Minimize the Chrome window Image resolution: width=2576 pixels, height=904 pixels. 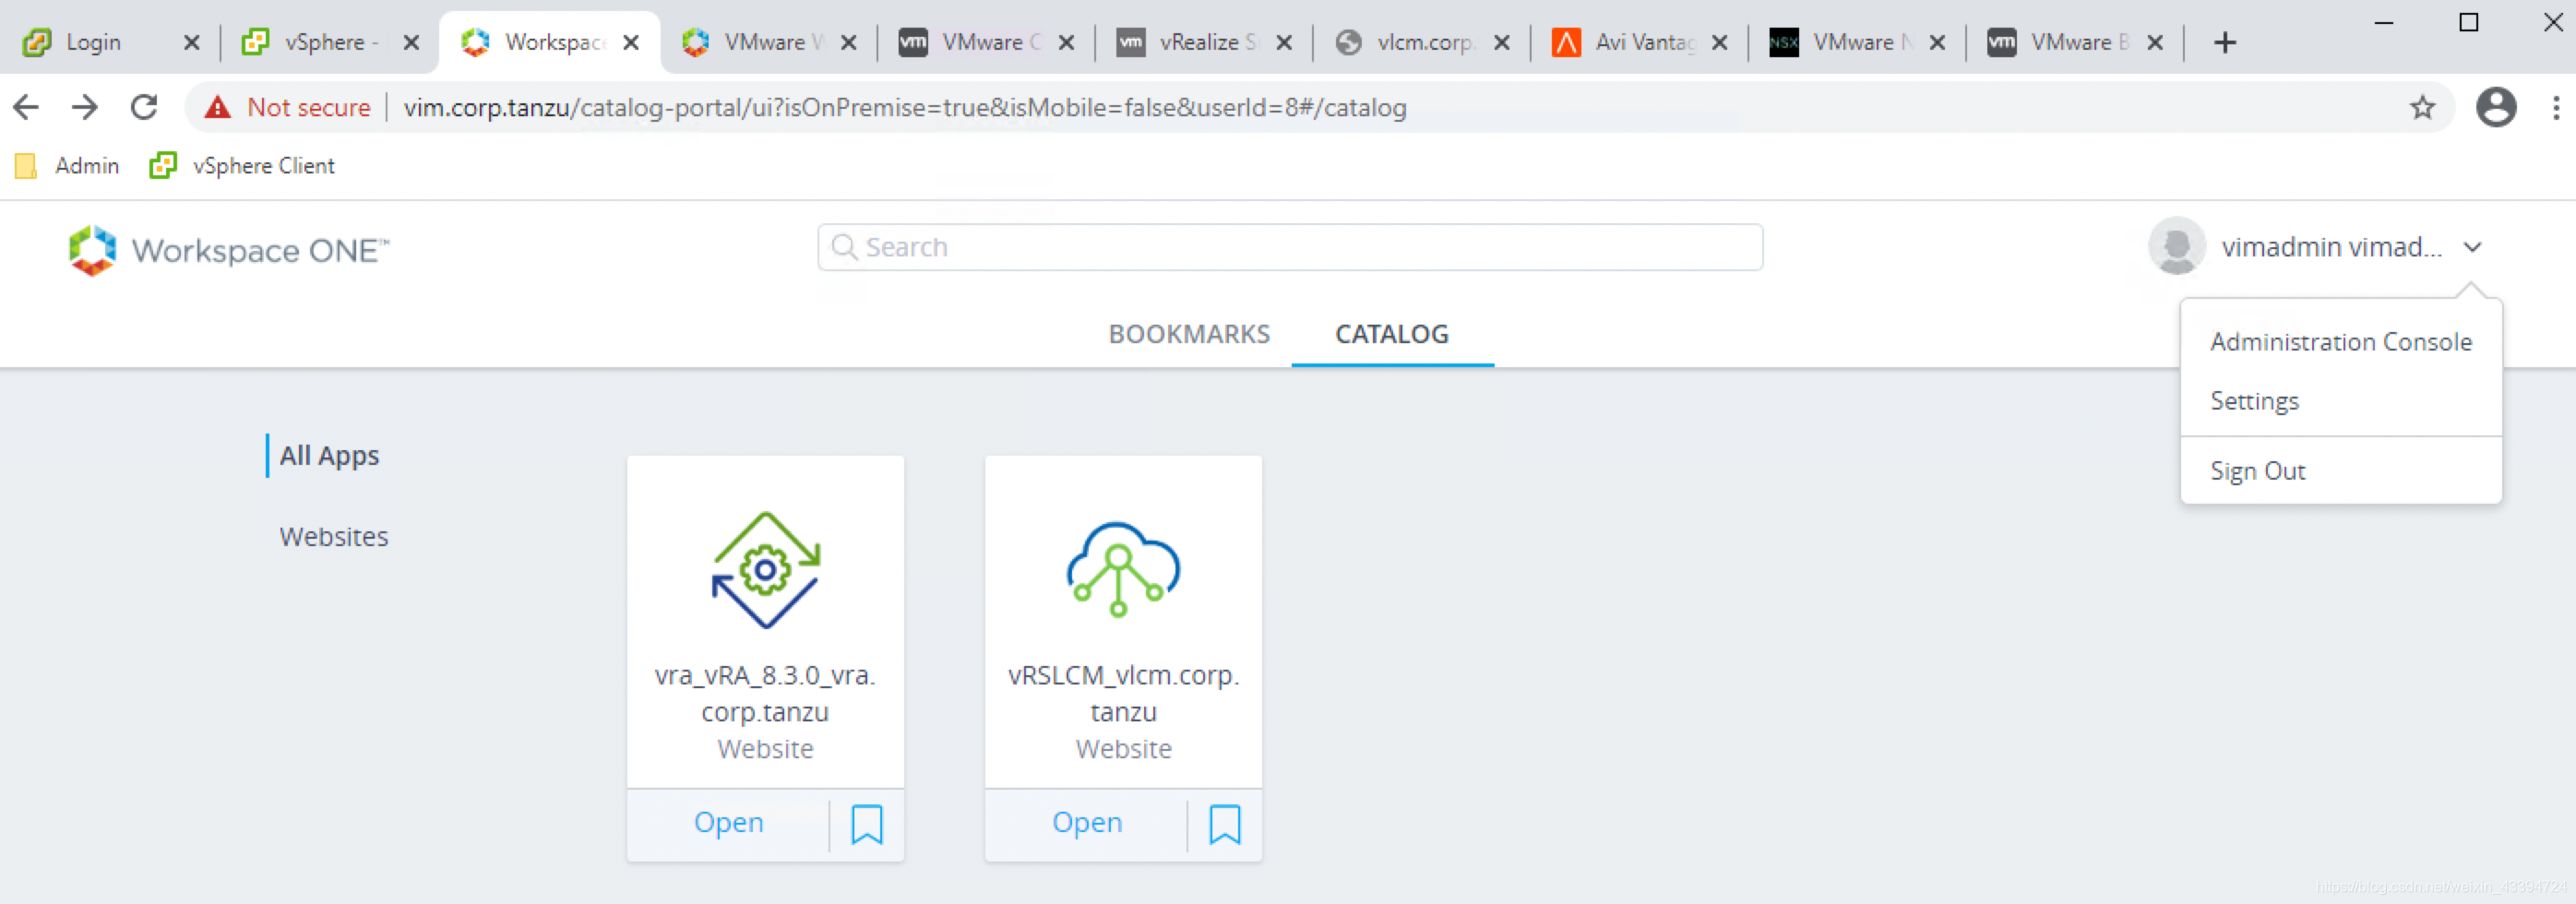[x=2384, y=22]
